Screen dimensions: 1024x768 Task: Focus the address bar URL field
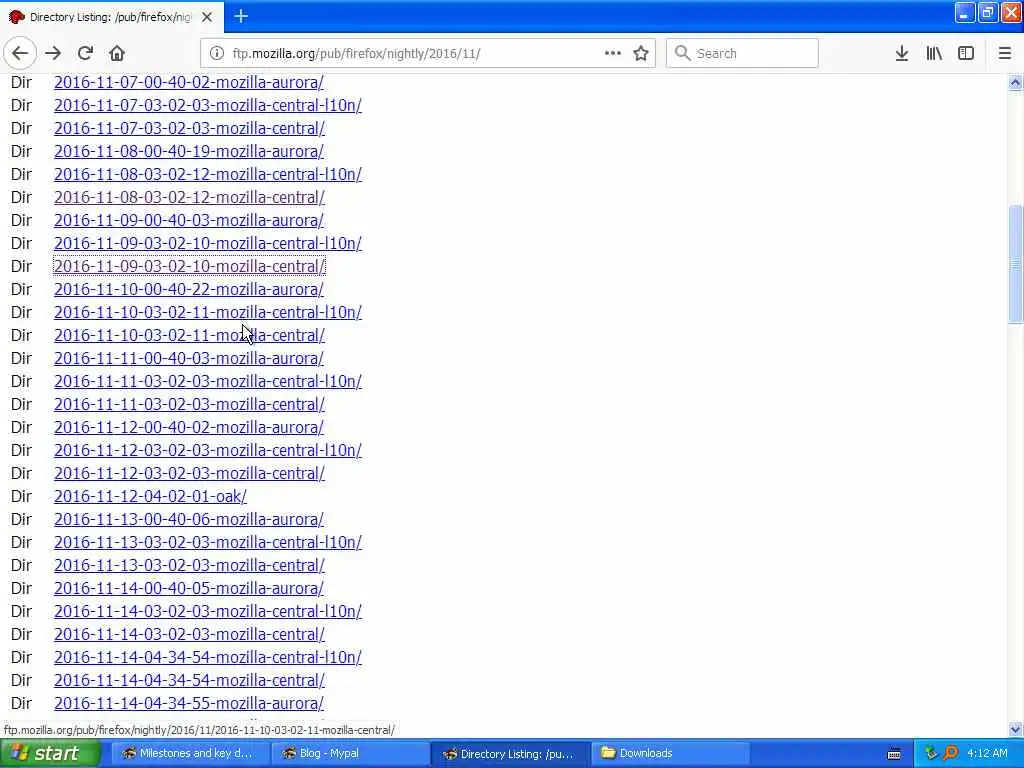point(415,54)
